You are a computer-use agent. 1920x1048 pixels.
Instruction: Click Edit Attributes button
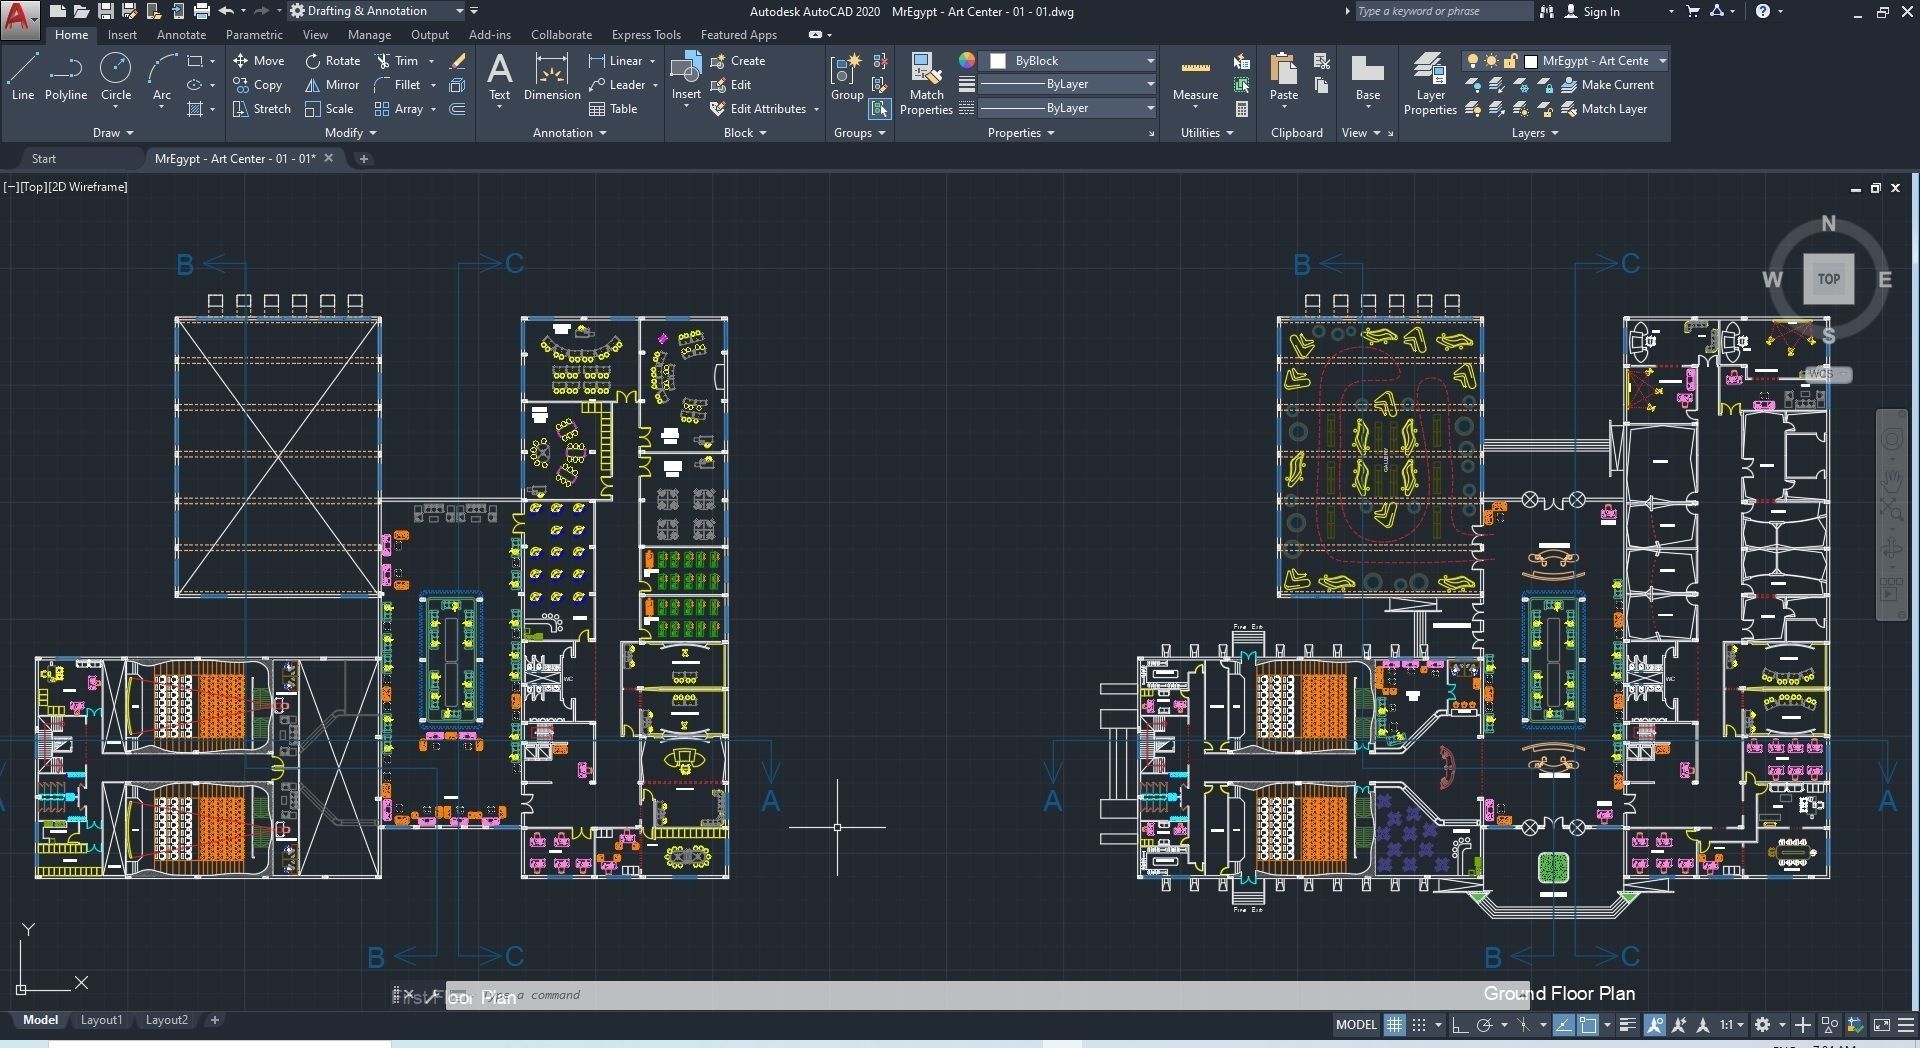pos(758,109)
